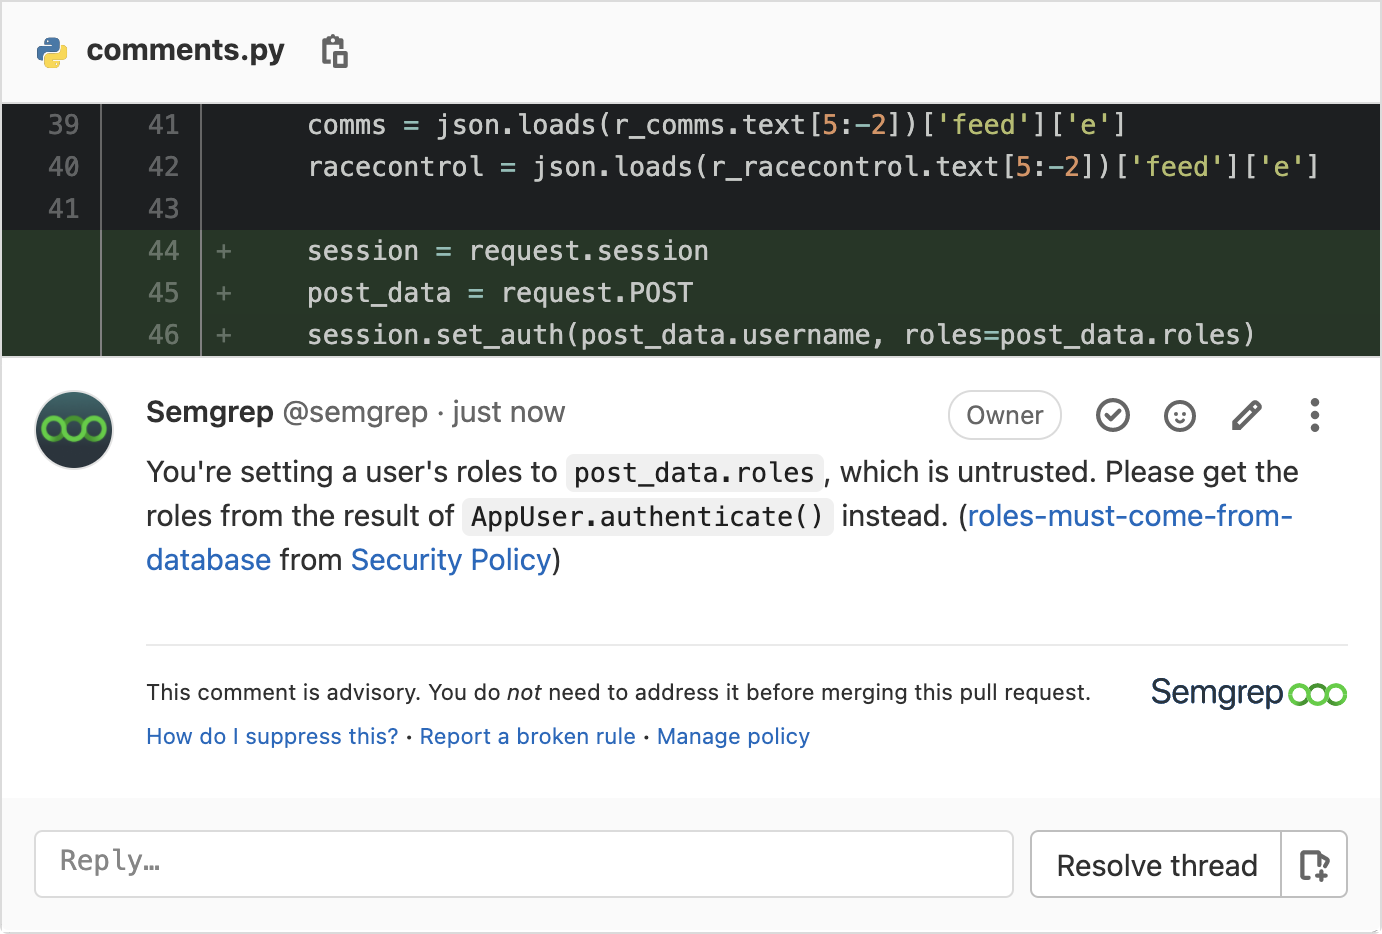Start a new thread via icon beside Resolve thread

tap(1314, 864)
